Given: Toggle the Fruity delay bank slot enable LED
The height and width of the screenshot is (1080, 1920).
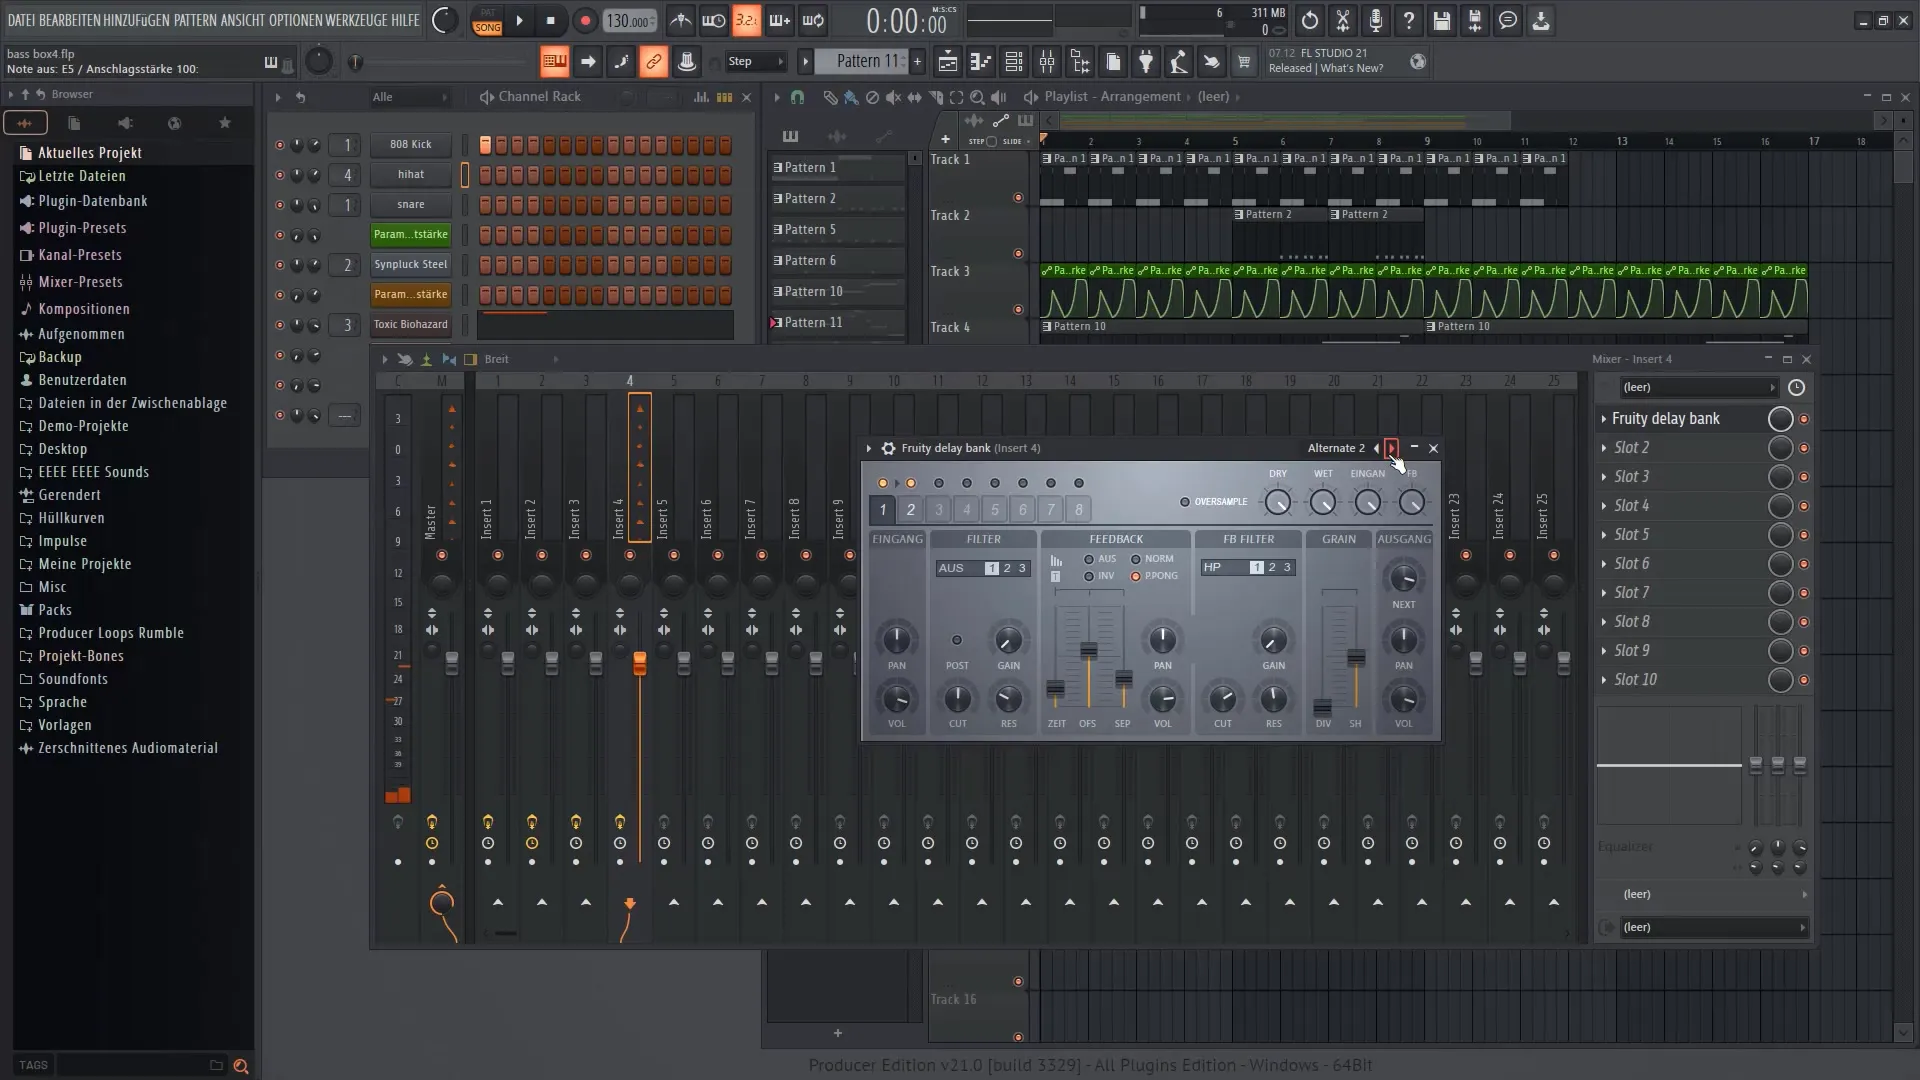Looking at the screenshot, I should (1804, 419).
